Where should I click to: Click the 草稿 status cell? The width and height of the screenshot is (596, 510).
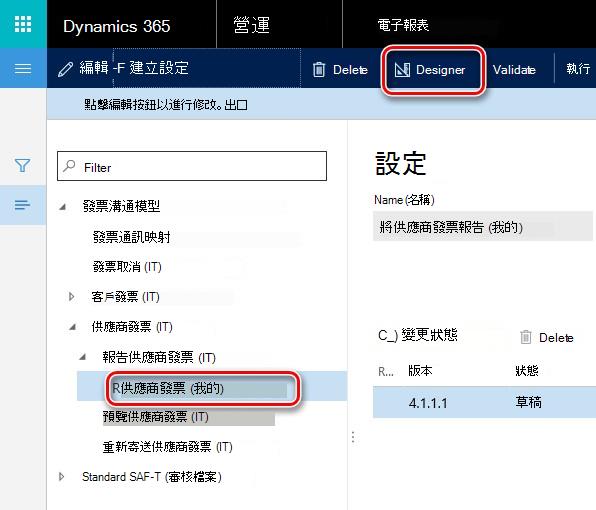point(528,402)
